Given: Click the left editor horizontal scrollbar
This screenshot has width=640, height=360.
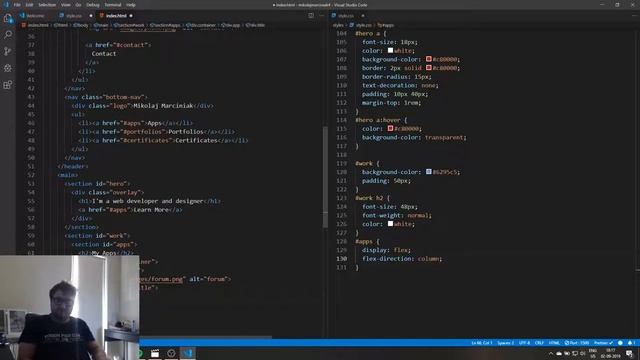Looking at the screenshot, I should click(x=205, y=337).
